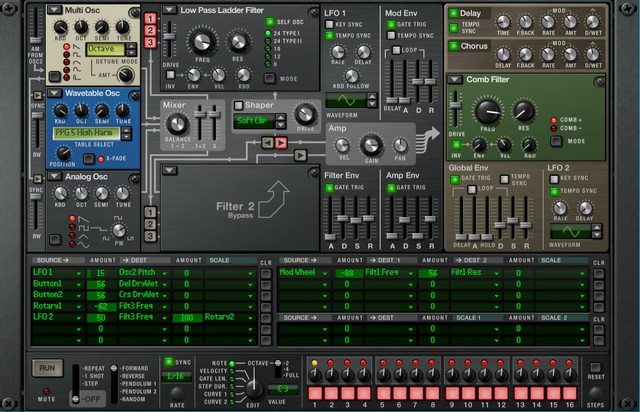This screenshot has height=412, width=640.
Task: Select lower routing button 3 (gray)
Action: [150, 236]
